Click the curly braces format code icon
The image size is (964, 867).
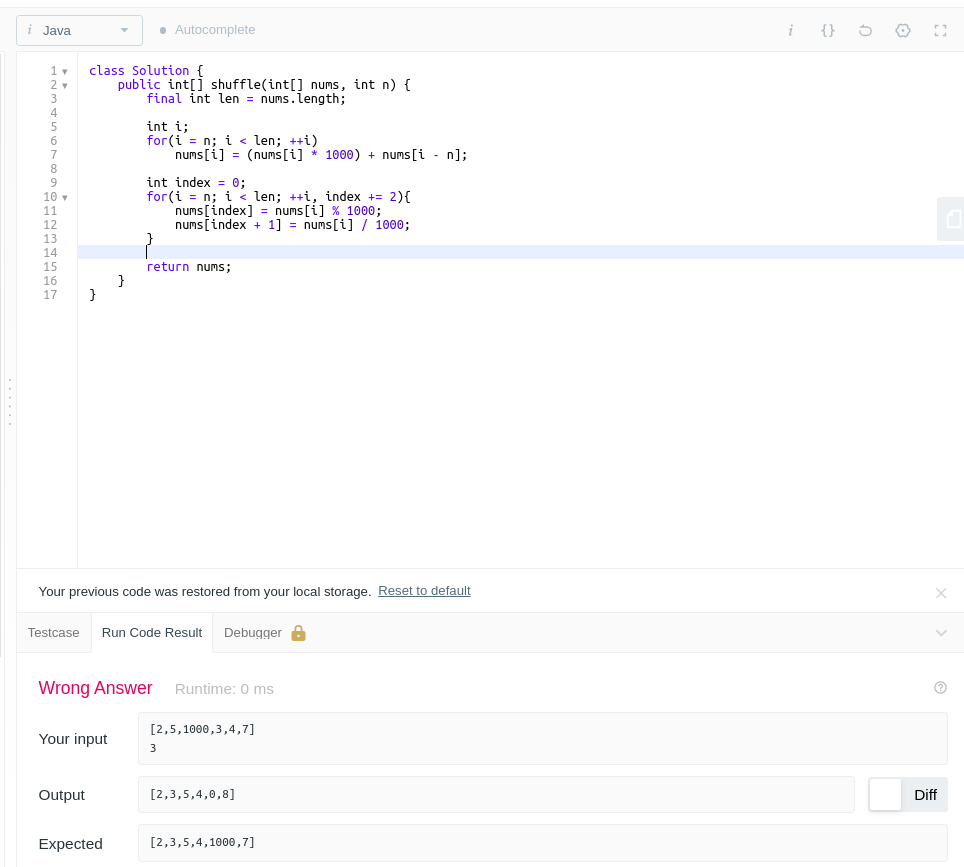pos(828,30)
